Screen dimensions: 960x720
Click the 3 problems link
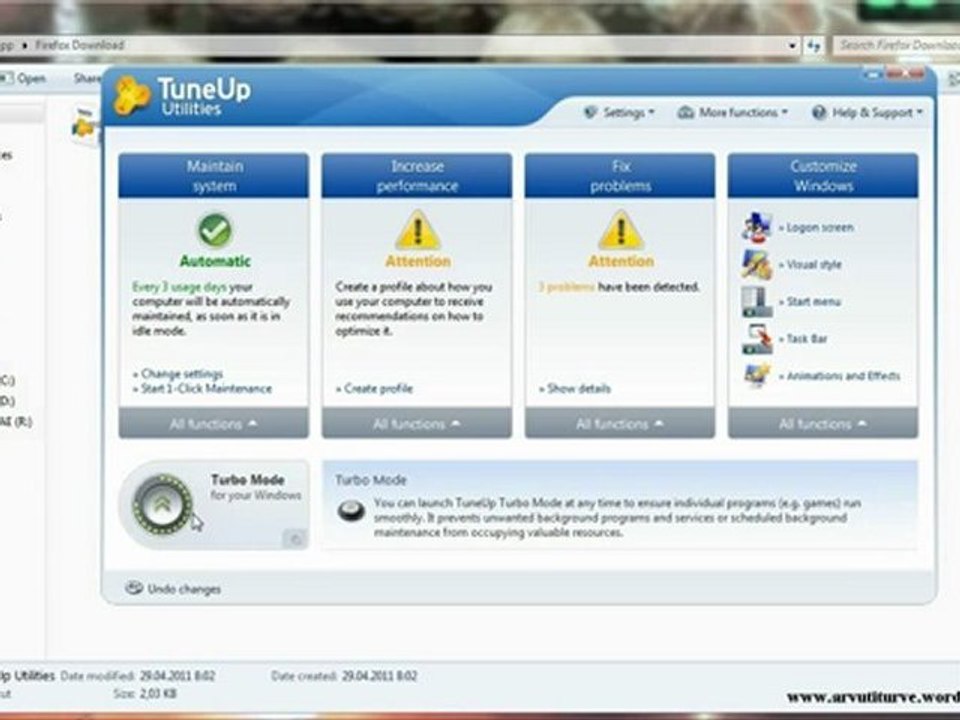coord(566,287)
